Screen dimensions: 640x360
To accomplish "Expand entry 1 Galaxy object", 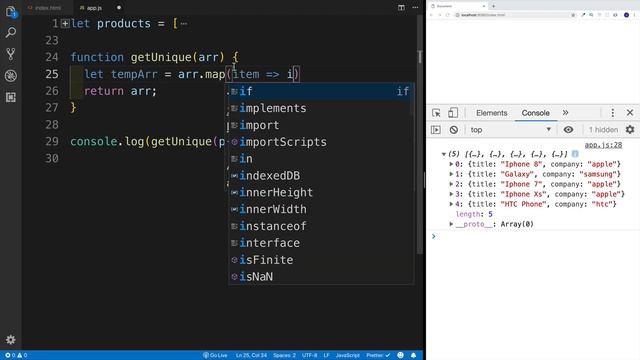I will point(451,174).
